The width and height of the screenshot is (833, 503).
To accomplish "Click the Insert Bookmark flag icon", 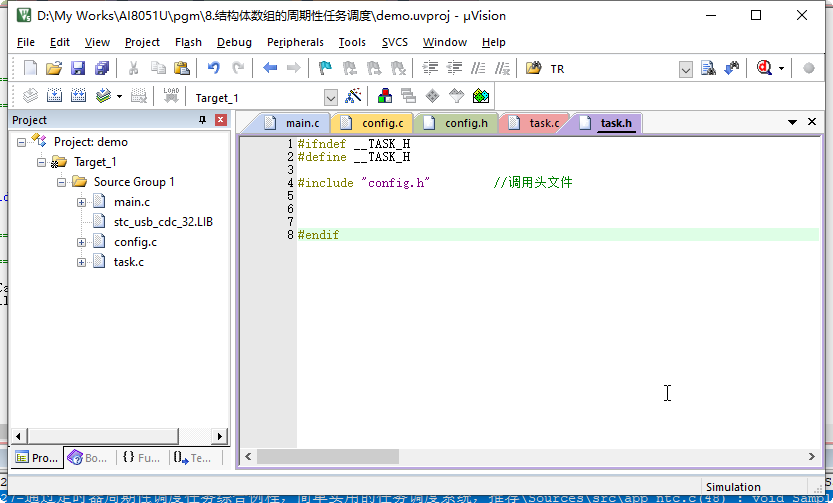I will point(325,68).
